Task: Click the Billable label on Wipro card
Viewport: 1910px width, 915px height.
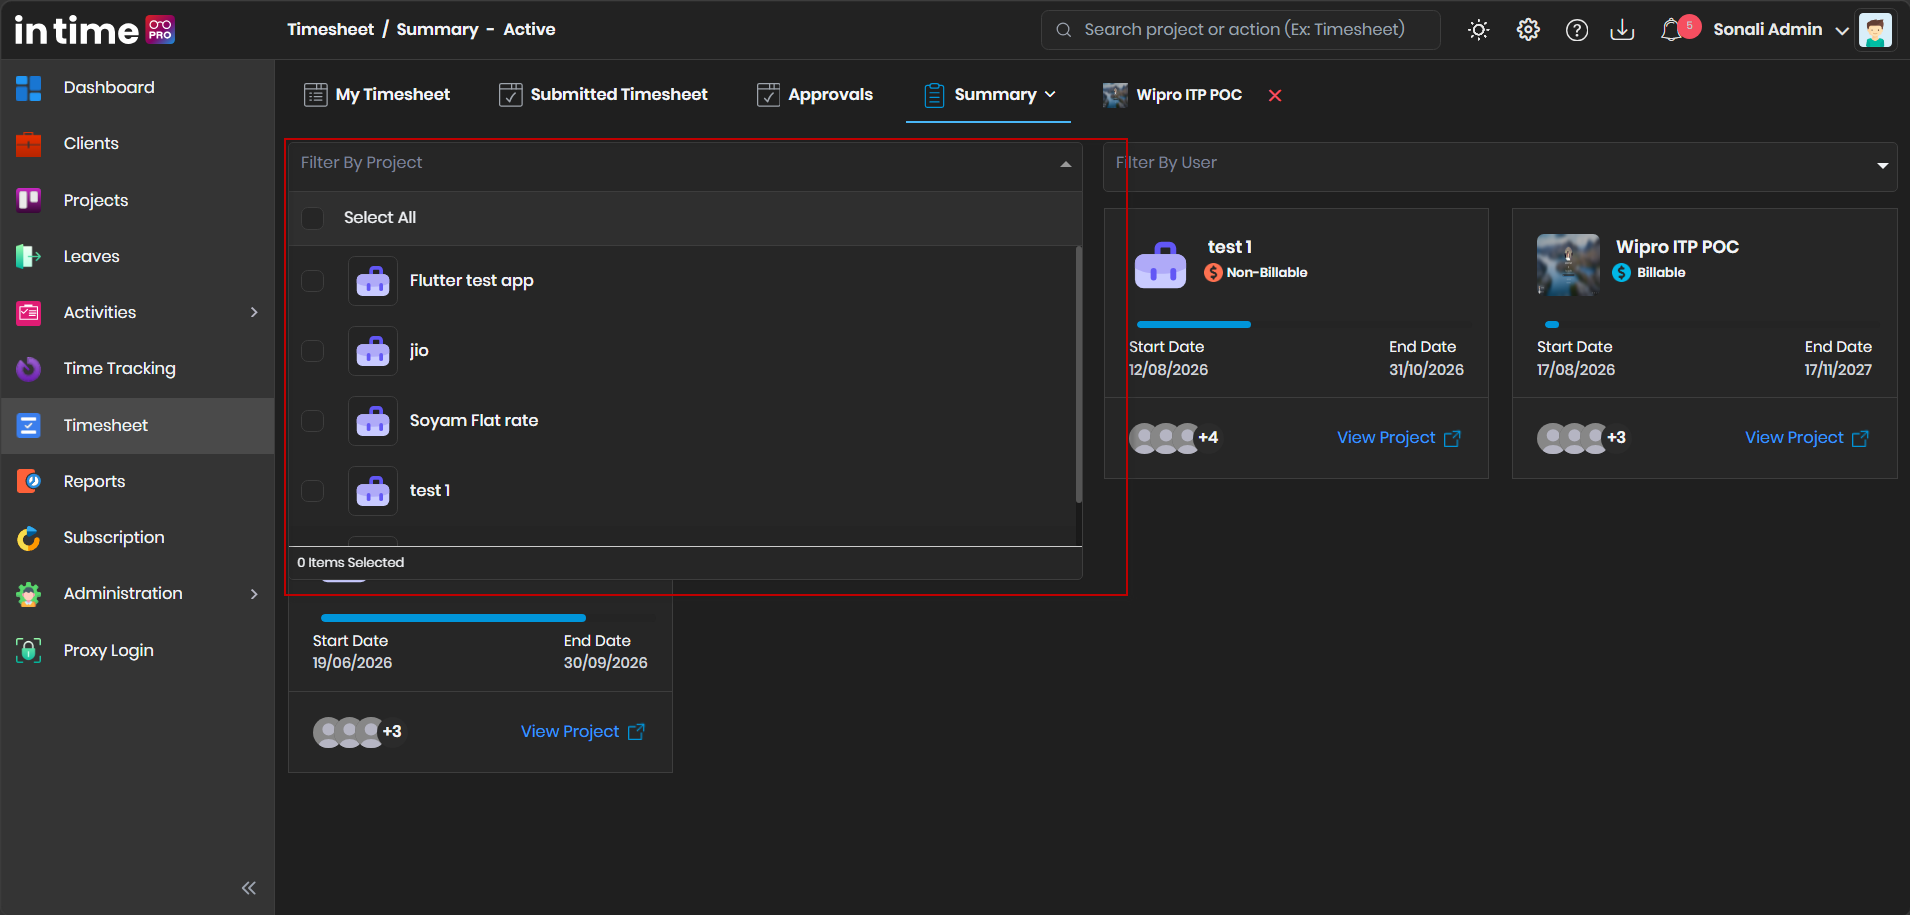Action: coord(1661,273)
